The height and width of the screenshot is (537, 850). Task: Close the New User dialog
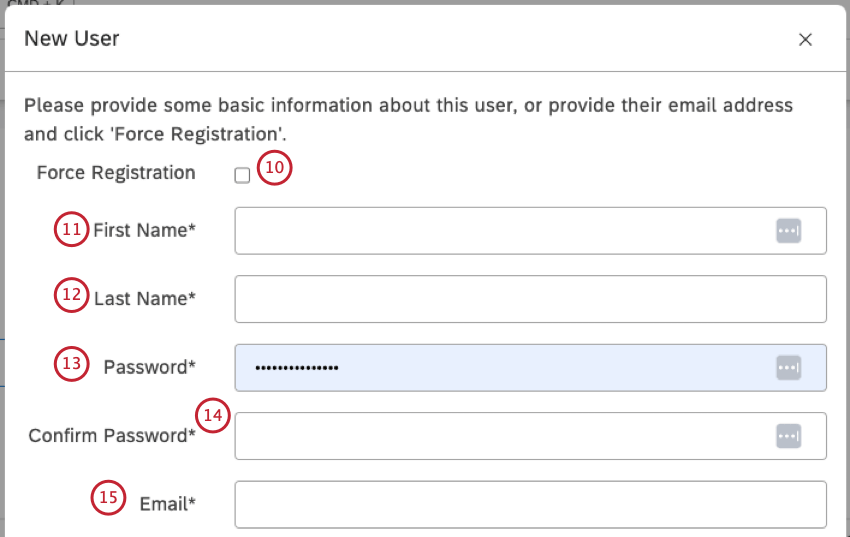tap(805, 40)
